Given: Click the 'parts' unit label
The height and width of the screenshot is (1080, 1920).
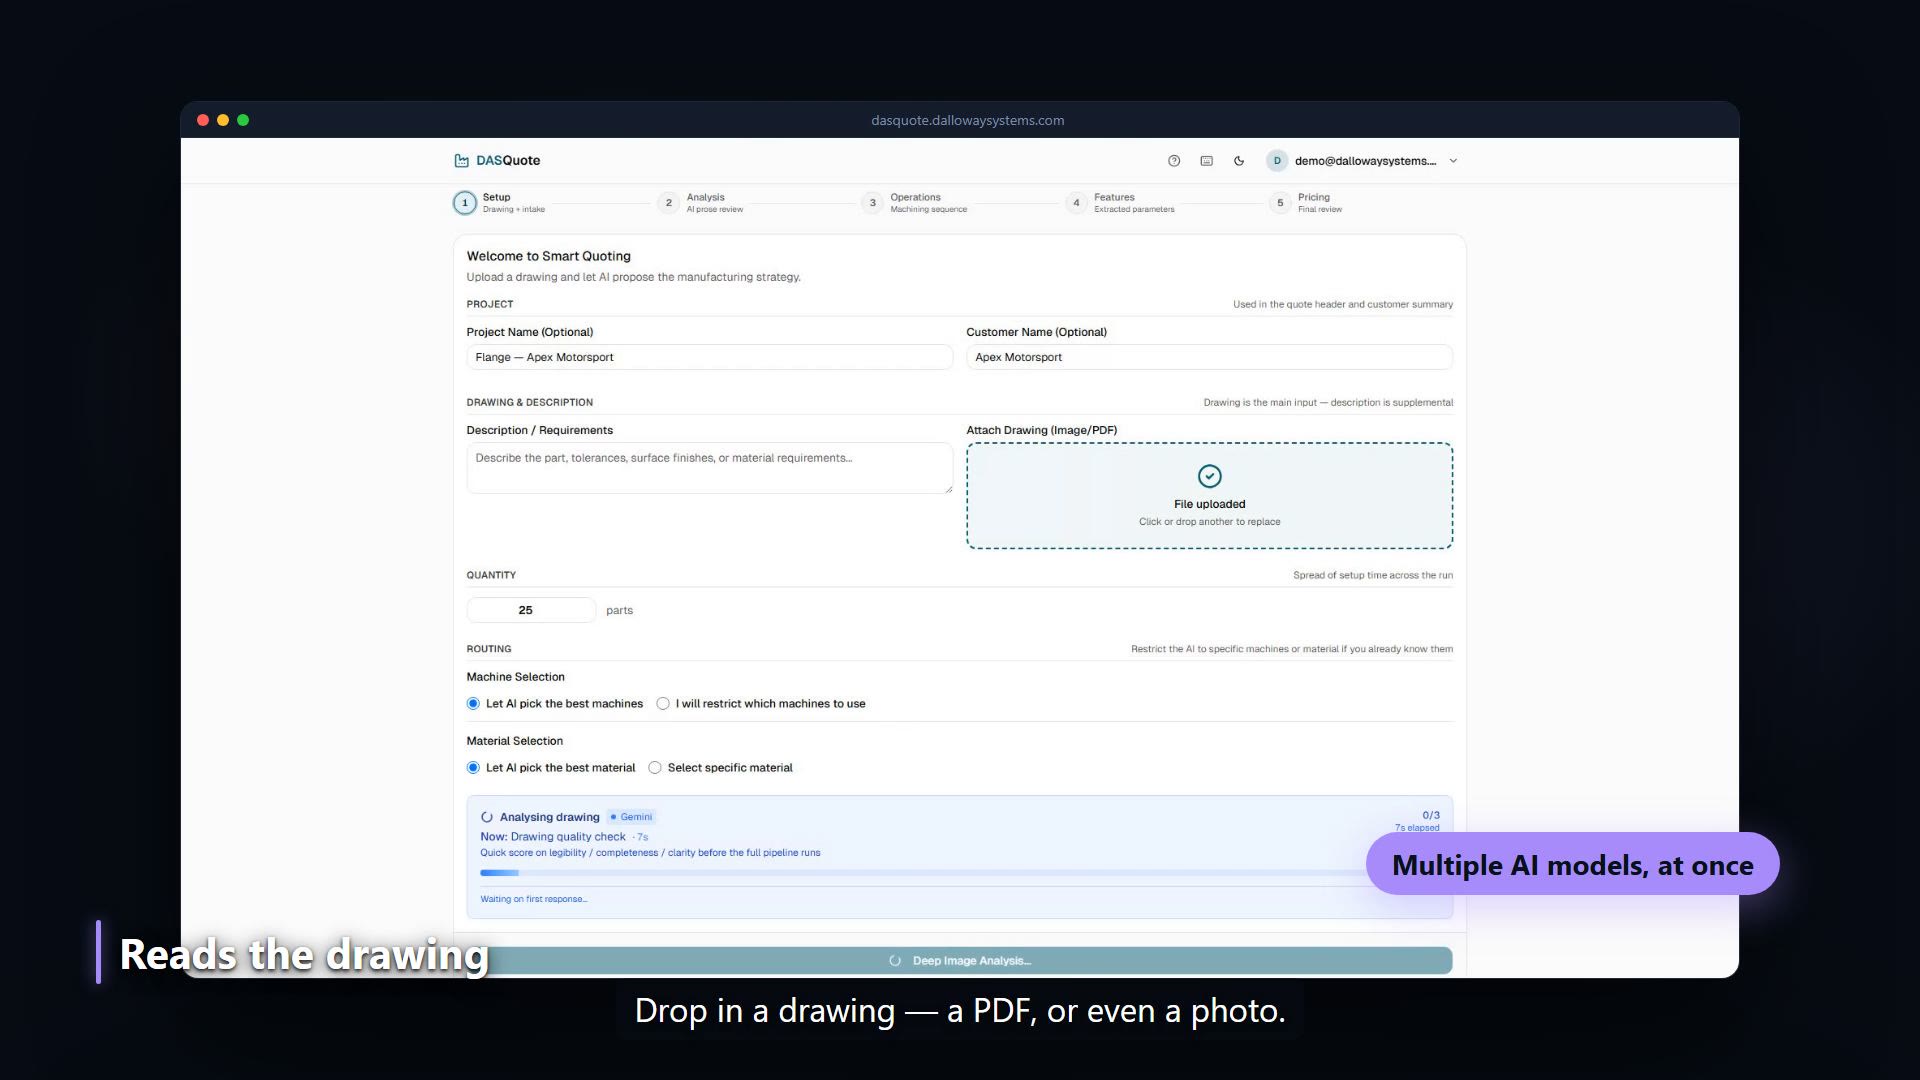Looking at the screenshot, I should 619,610.
